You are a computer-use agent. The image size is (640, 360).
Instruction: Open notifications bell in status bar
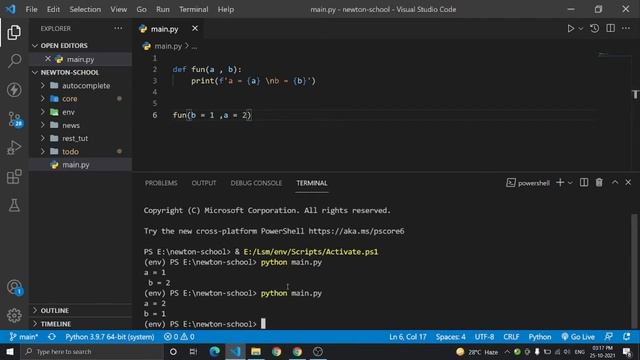(626, 337)
